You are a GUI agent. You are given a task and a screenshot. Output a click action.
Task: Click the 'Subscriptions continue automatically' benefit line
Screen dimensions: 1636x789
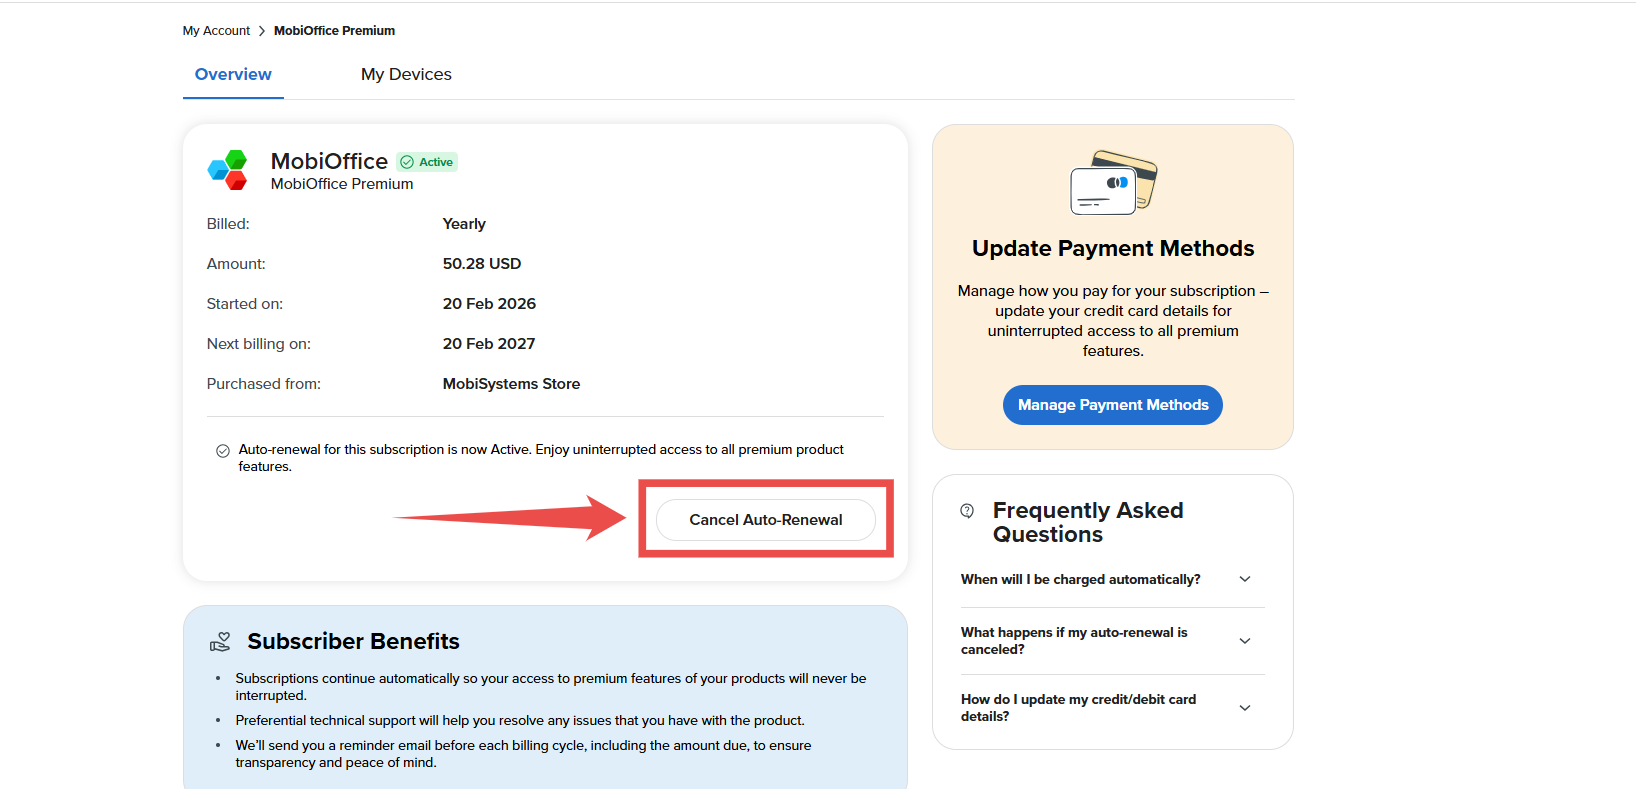click(551, 687)
